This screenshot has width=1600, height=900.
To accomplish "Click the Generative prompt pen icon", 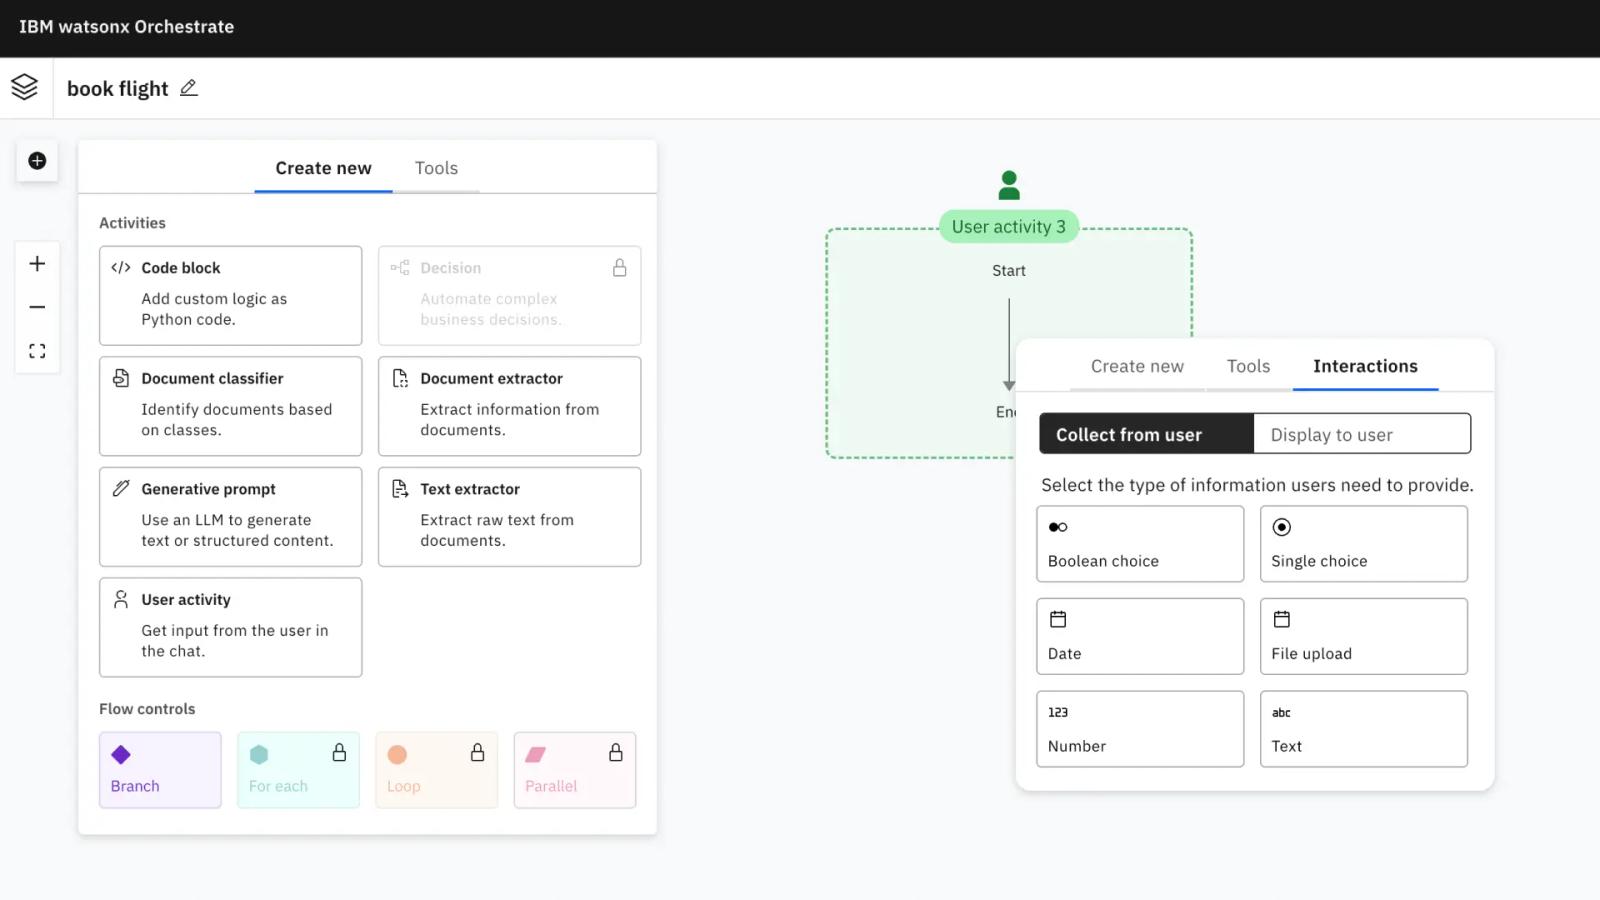I will click(121, 488).
